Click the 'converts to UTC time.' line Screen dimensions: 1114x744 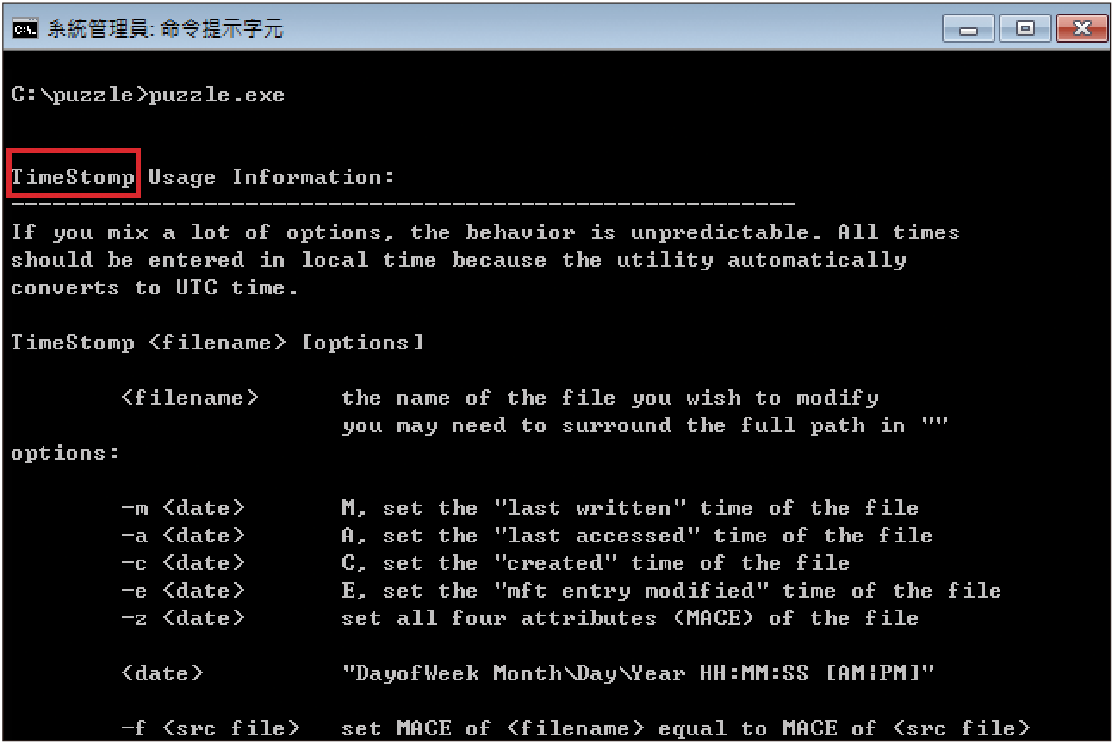tap(155, 288)
